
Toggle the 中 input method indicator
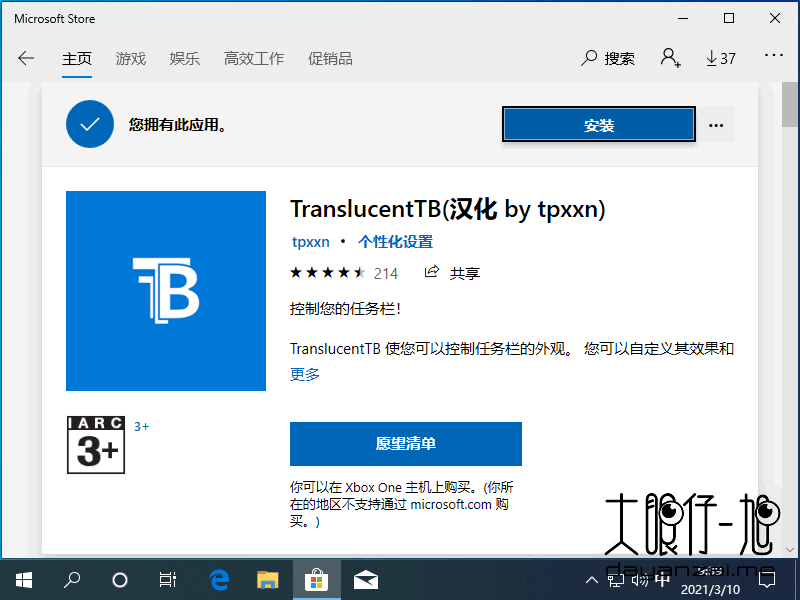pyautogui.click(x=662, y=580)
